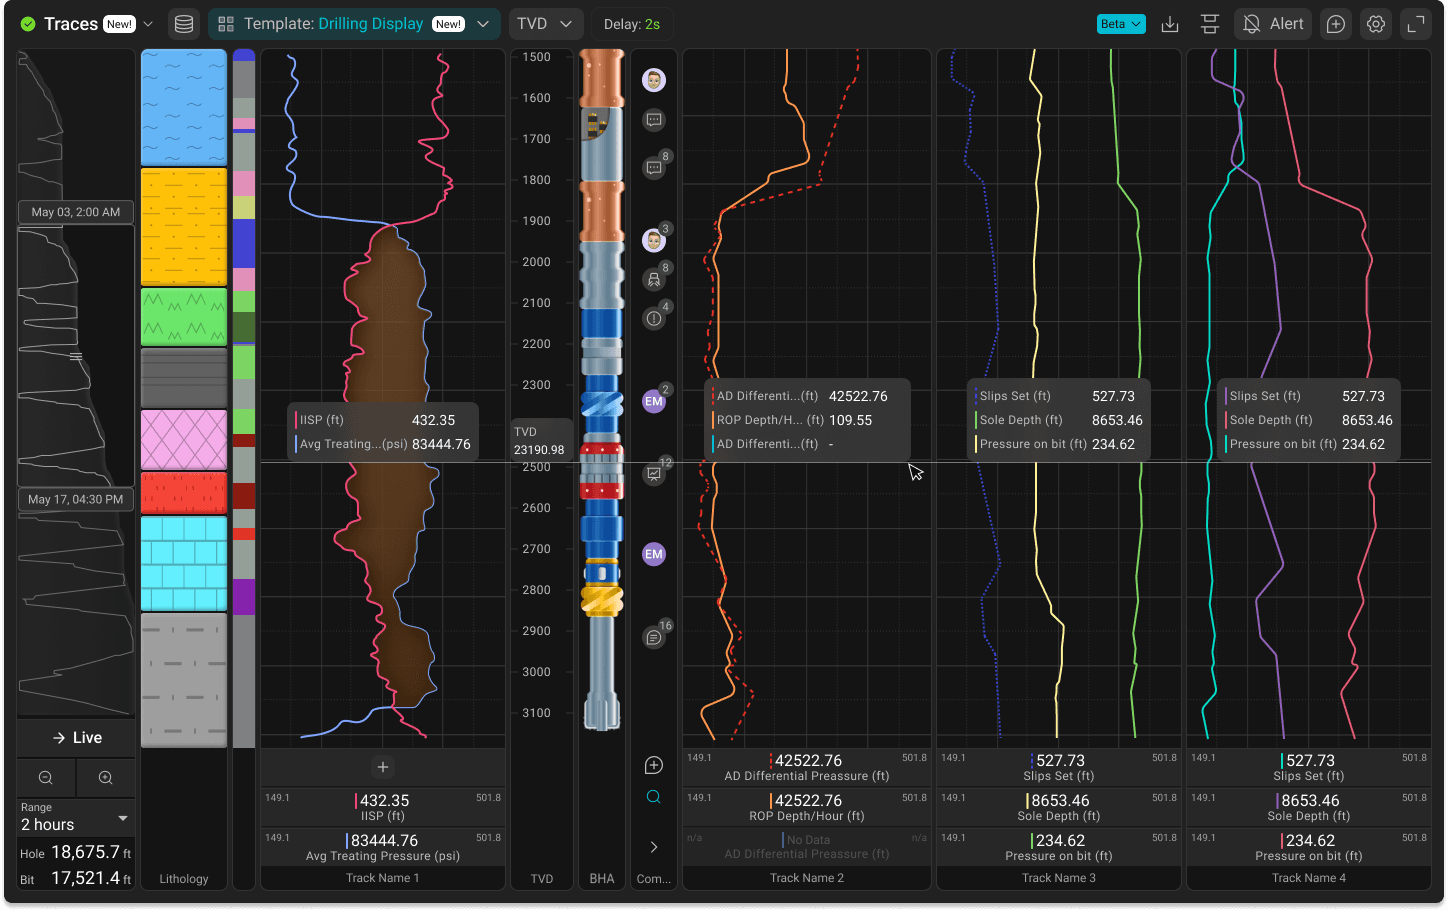Click the Track Name 4 label
The image size is (1448, 911).
[x=1309, y=878]
